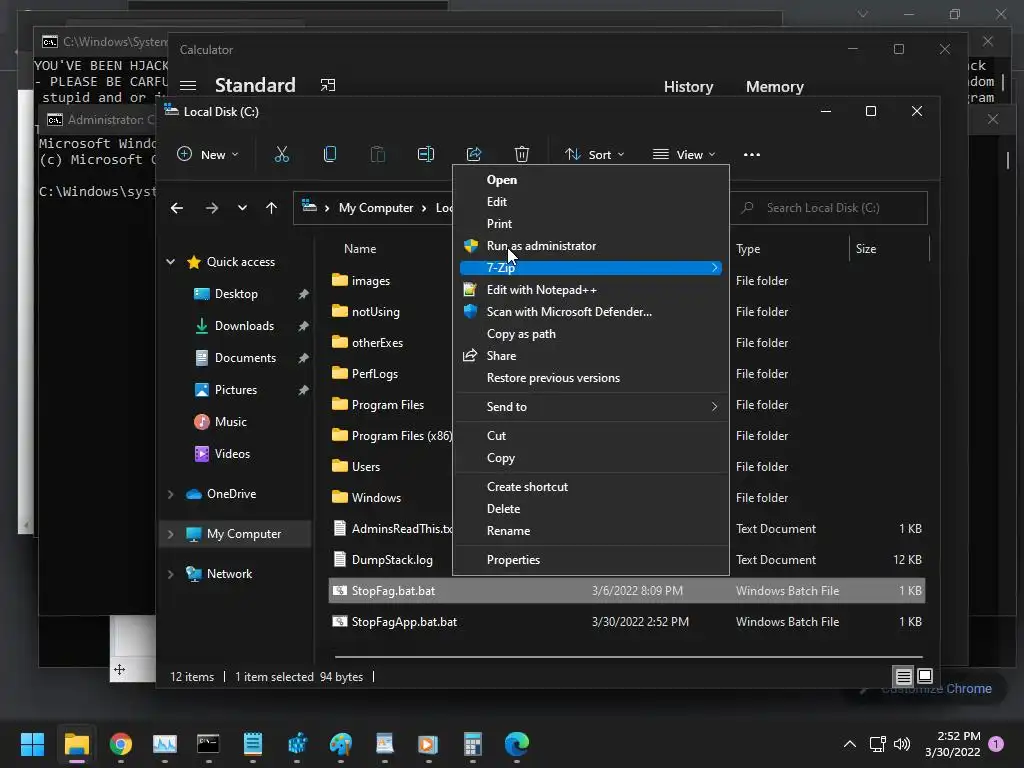Open the New item dropdown

click(x=208, y=155)
